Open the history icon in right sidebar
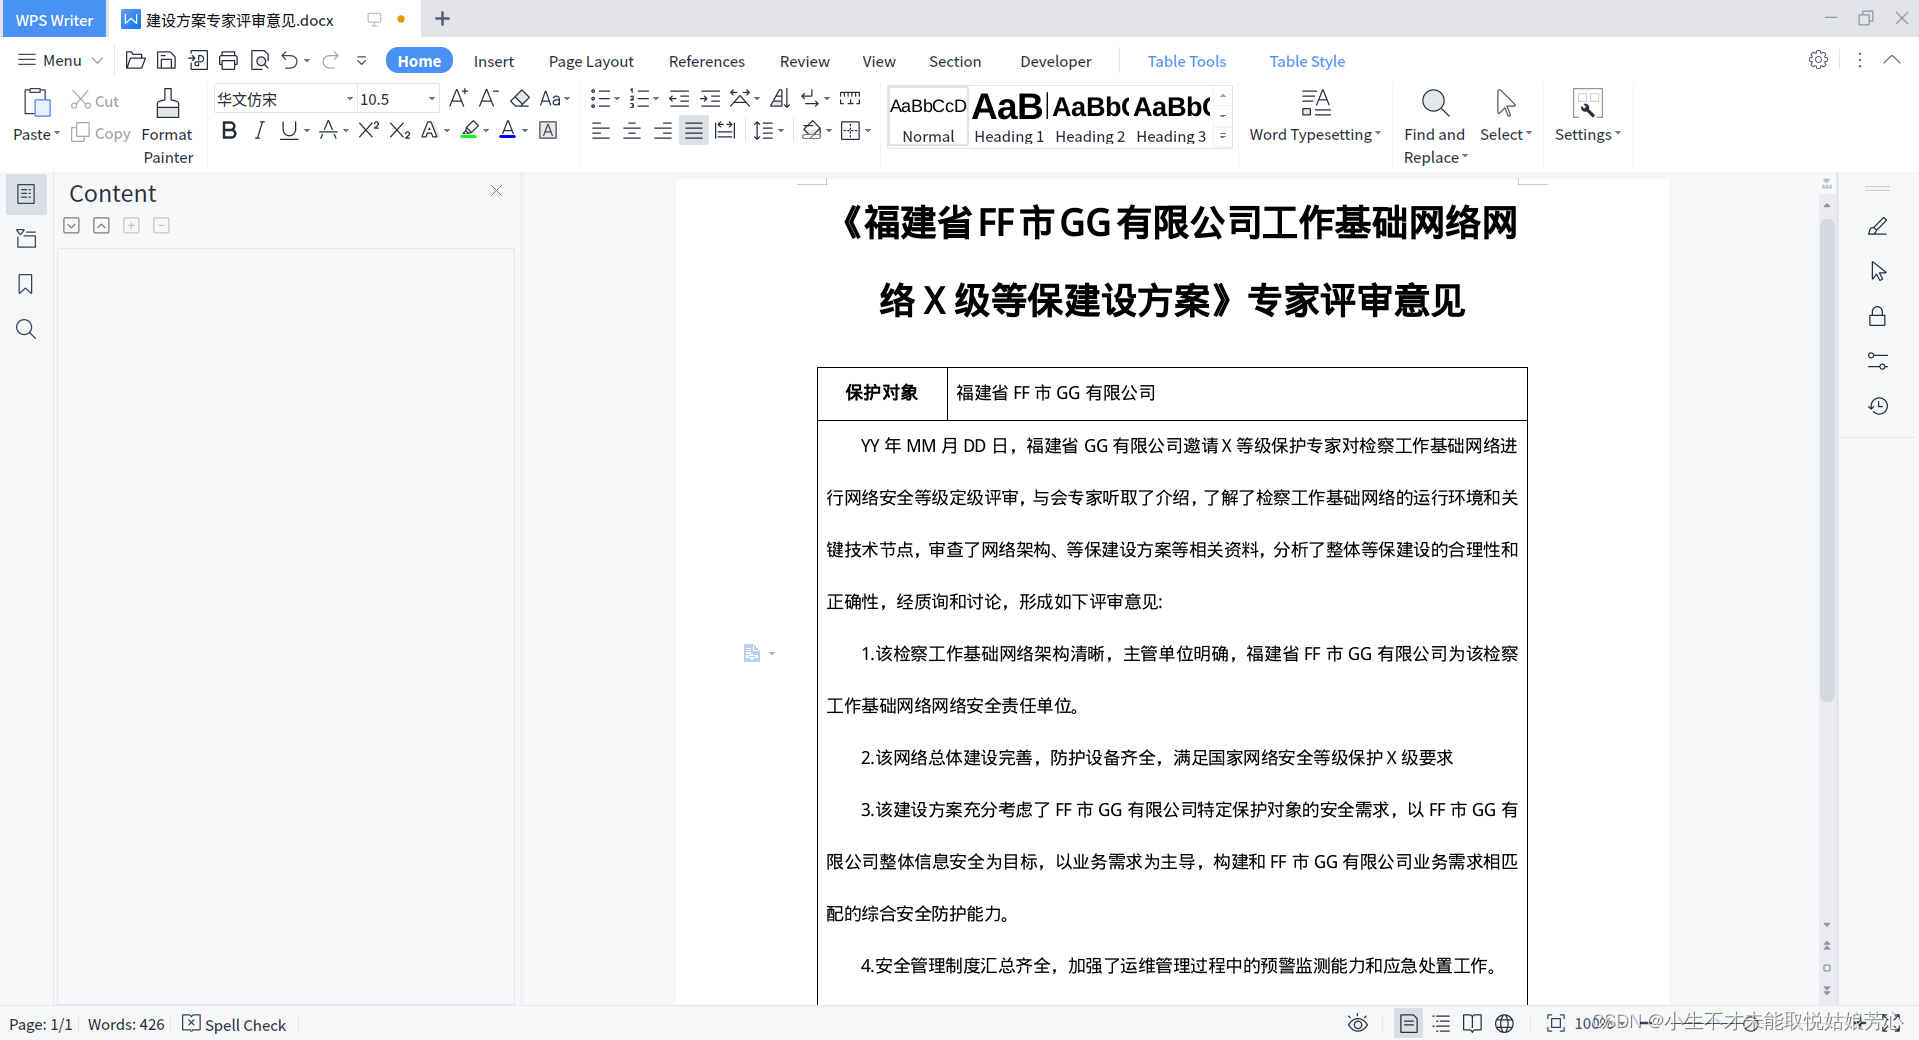Viewport: 1919px width, 1040px height. [1878, 406]
